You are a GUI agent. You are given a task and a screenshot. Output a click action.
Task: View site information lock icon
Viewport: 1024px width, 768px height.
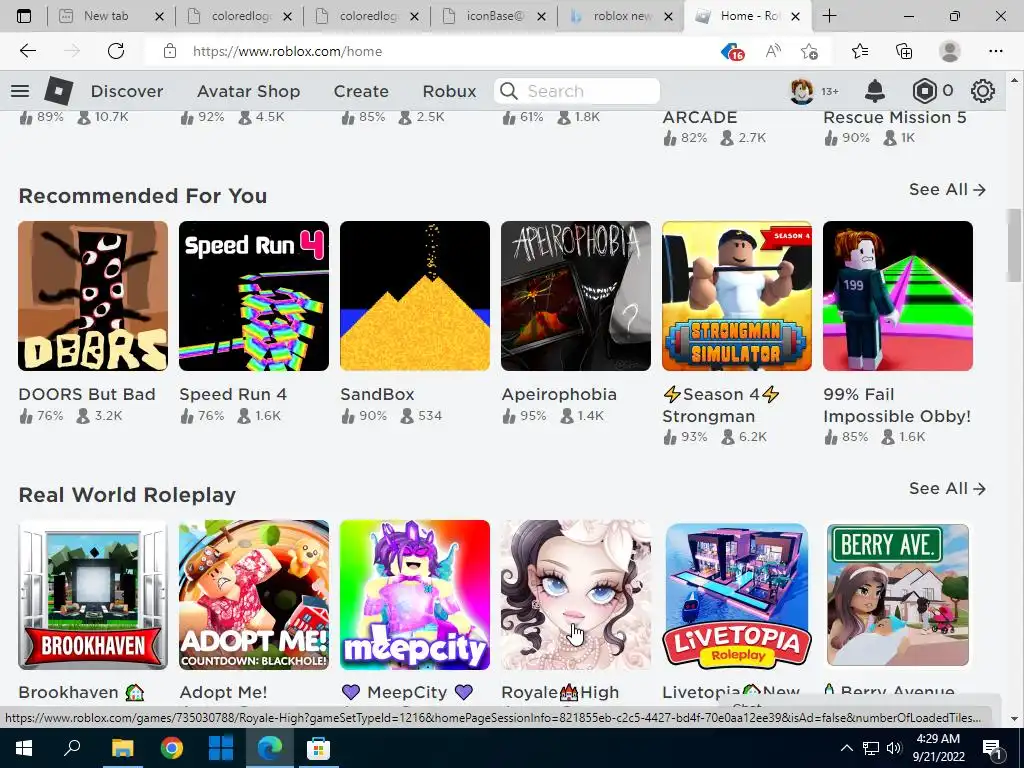tap(170, 51)
